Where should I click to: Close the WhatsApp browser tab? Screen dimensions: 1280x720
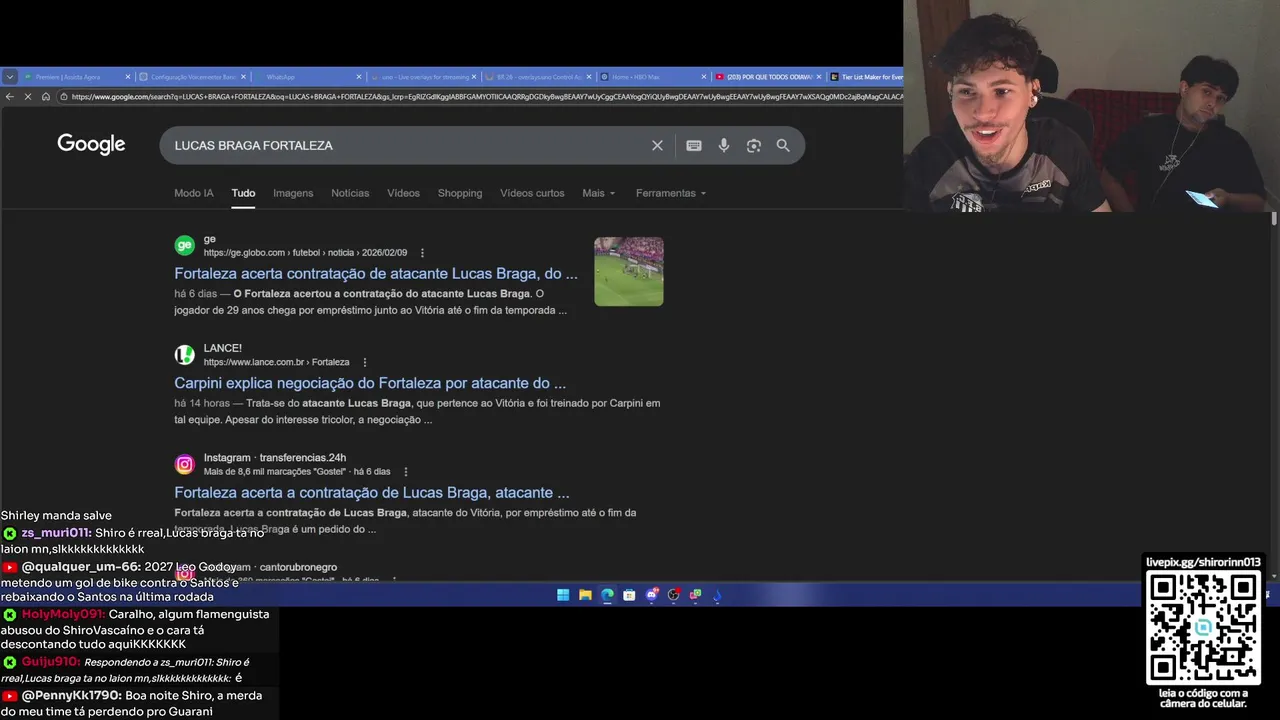pyautogui.click(x=359, y=77)
